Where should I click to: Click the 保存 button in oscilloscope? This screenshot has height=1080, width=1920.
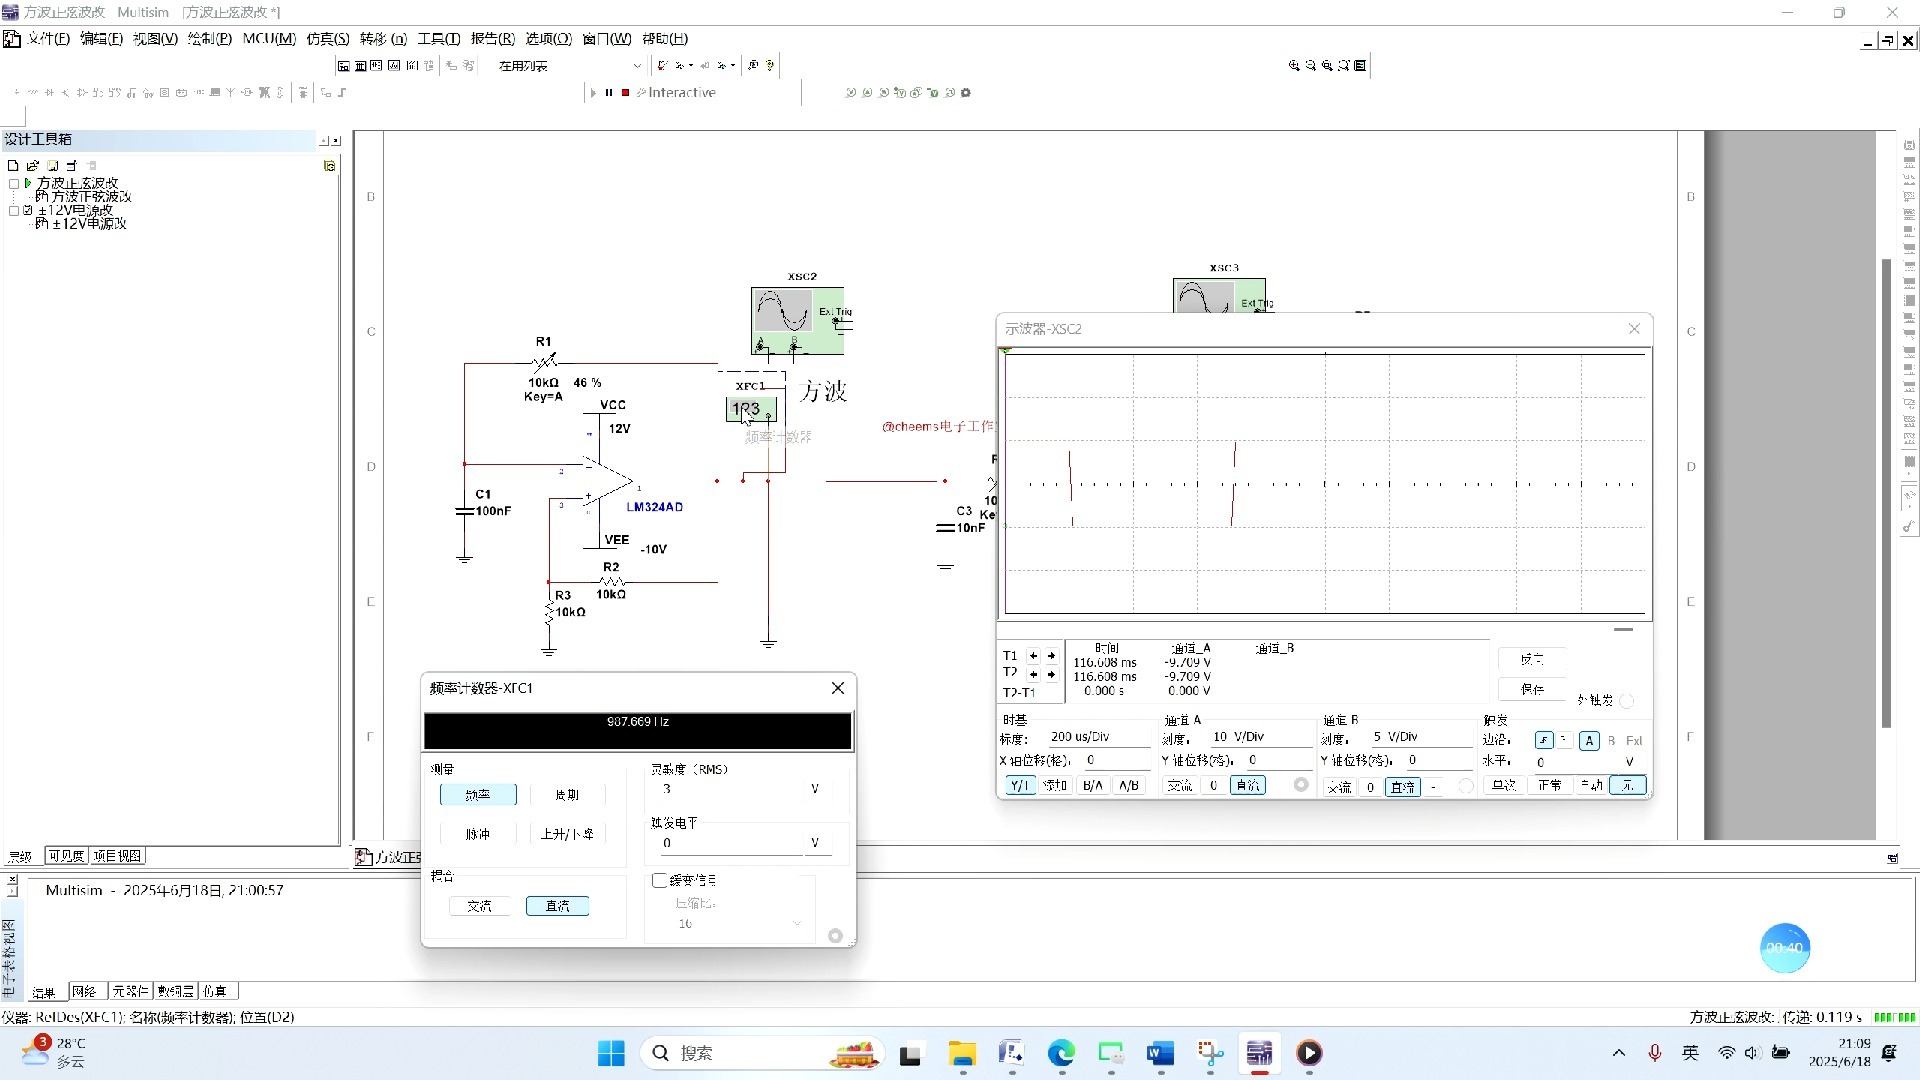(1531, 689)
